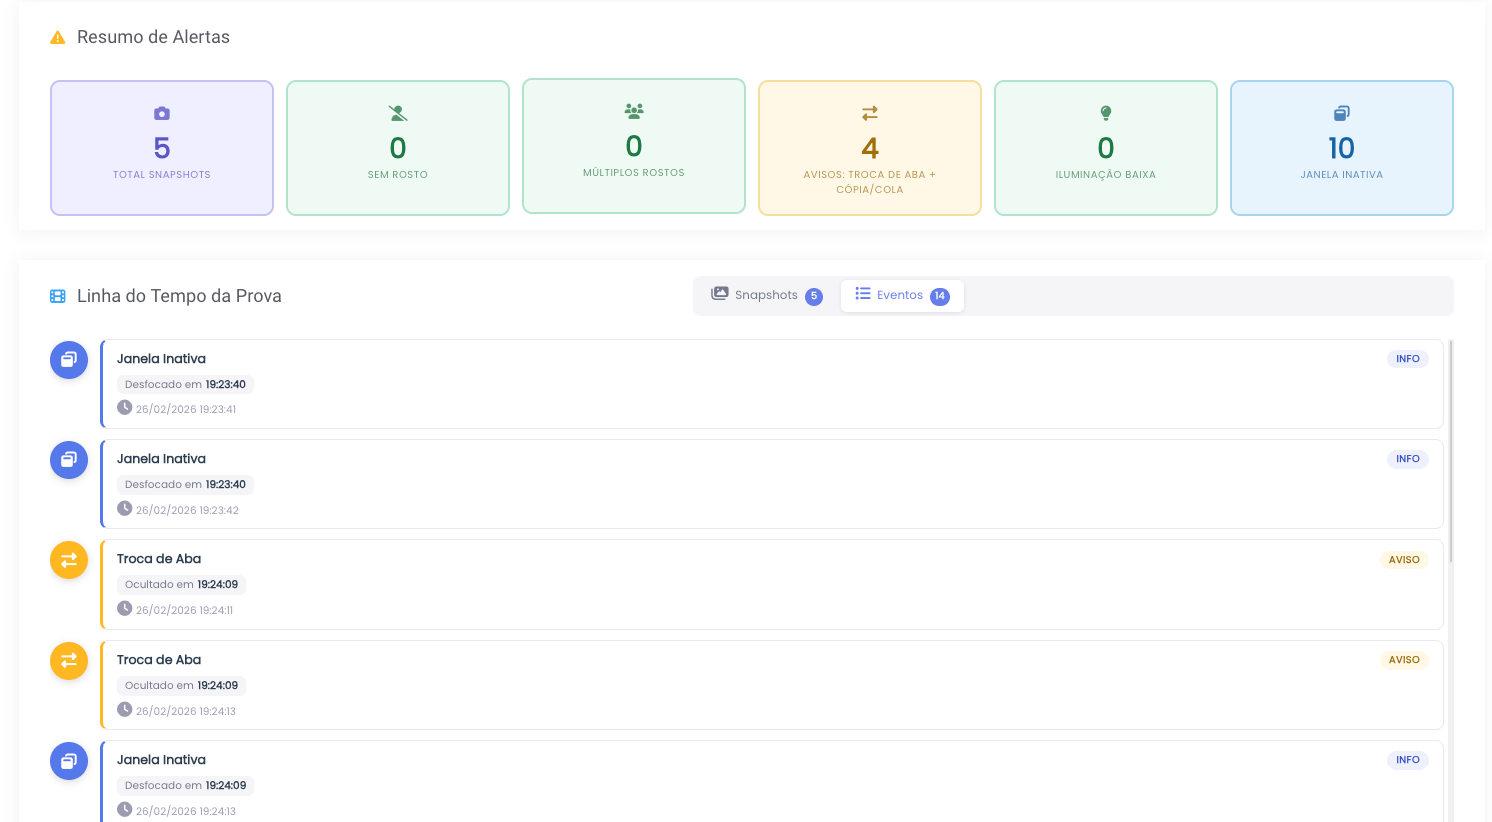Open the Eventos tab

coord(902,296)
